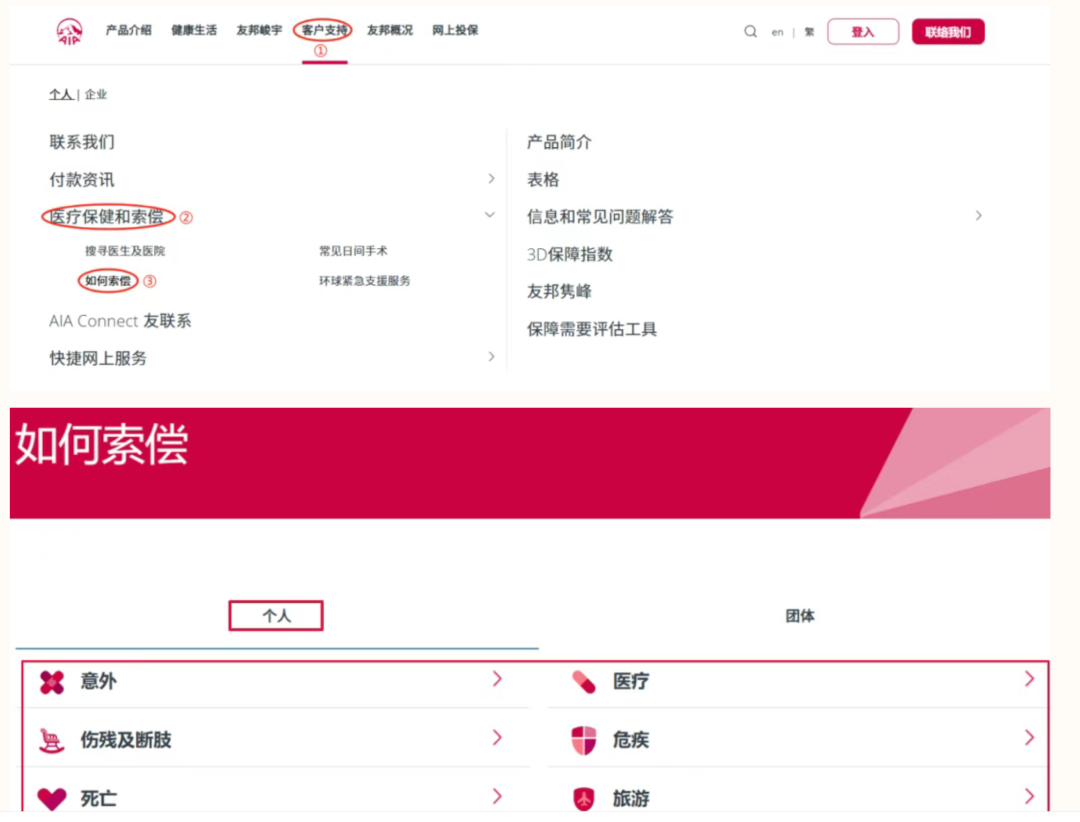
Task: Expand the 快捷网上服务 arrow
Action: pos(491,357)
